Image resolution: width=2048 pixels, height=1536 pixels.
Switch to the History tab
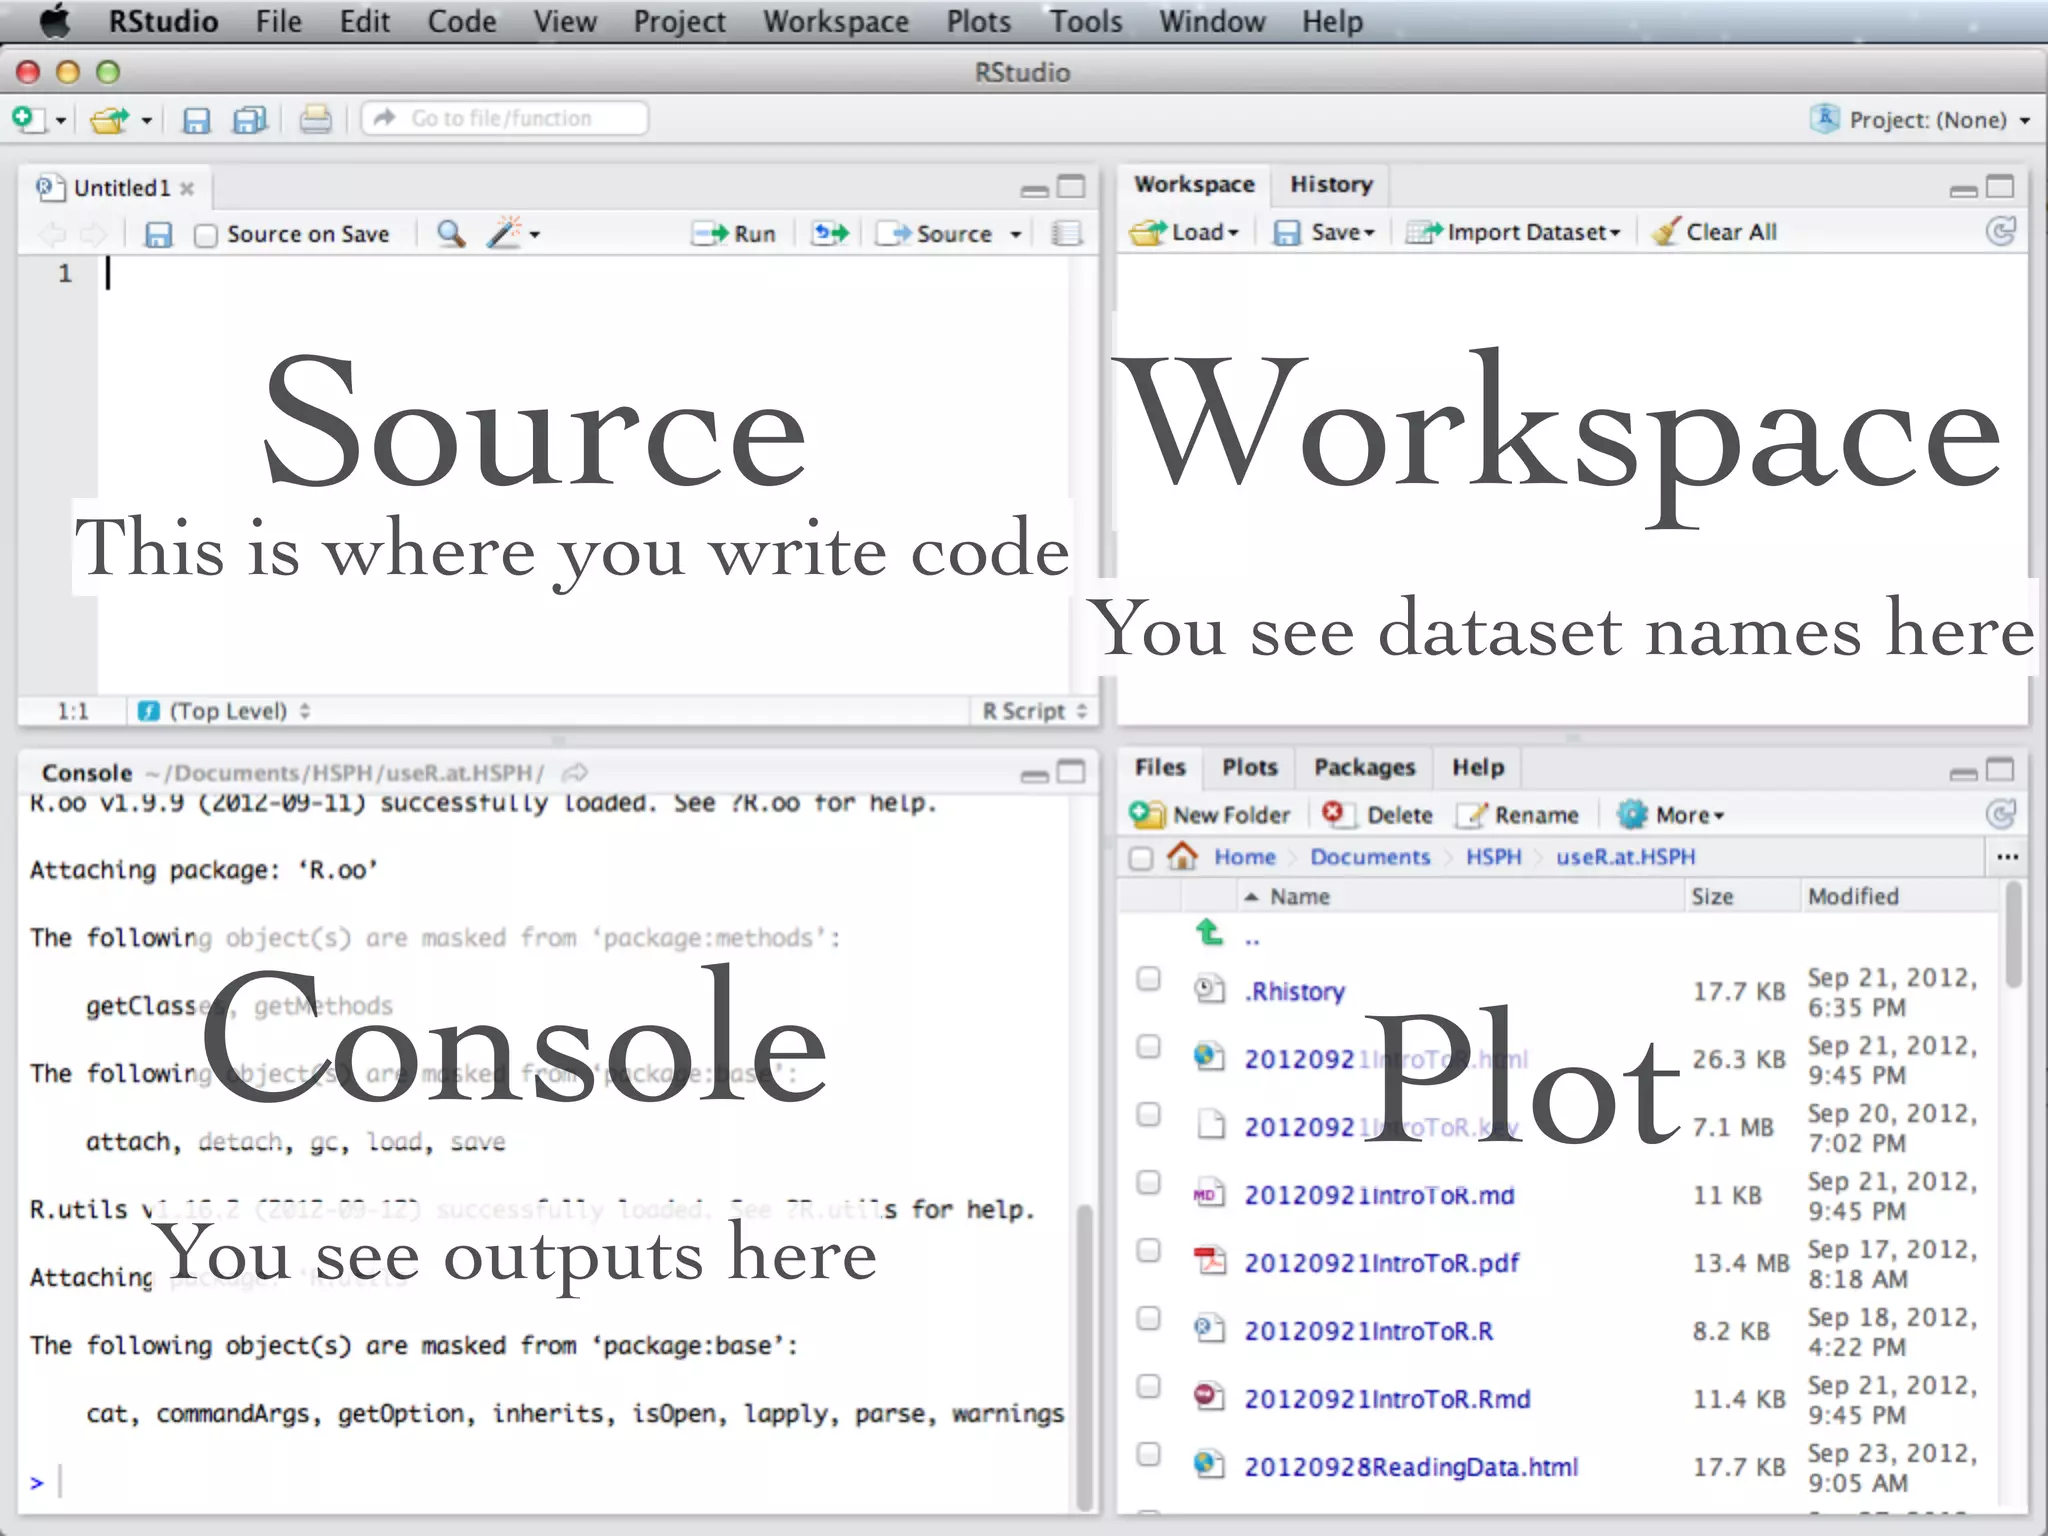[1331, 185]
